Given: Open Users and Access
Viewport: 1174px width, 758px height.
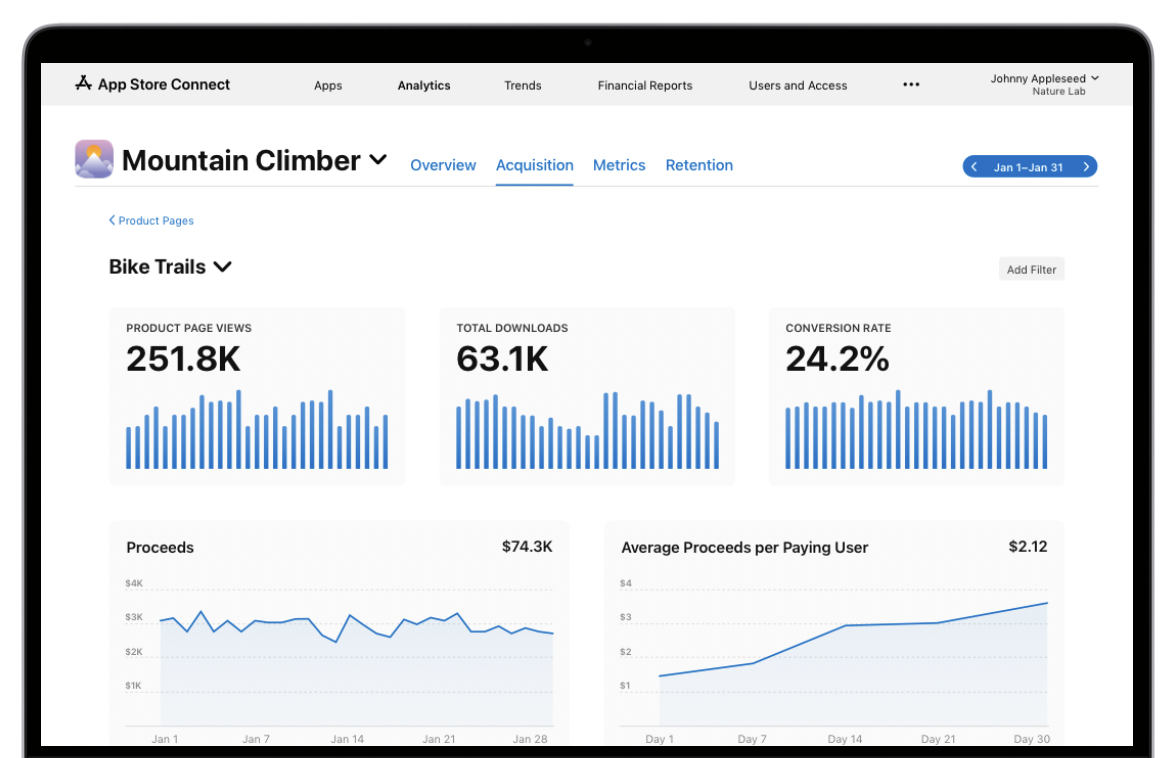Looking at the screenshot, I should [797, 85].
